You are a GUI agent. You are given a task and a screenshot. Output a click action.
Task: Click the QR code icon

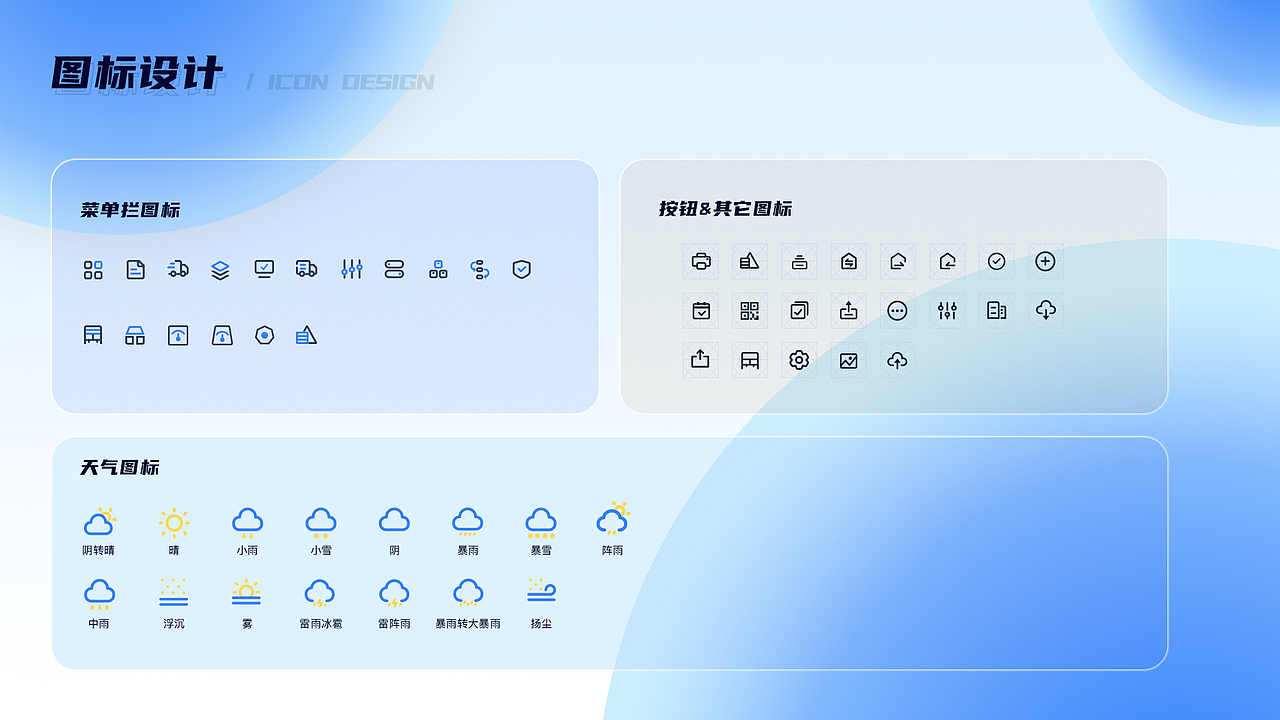749,310
